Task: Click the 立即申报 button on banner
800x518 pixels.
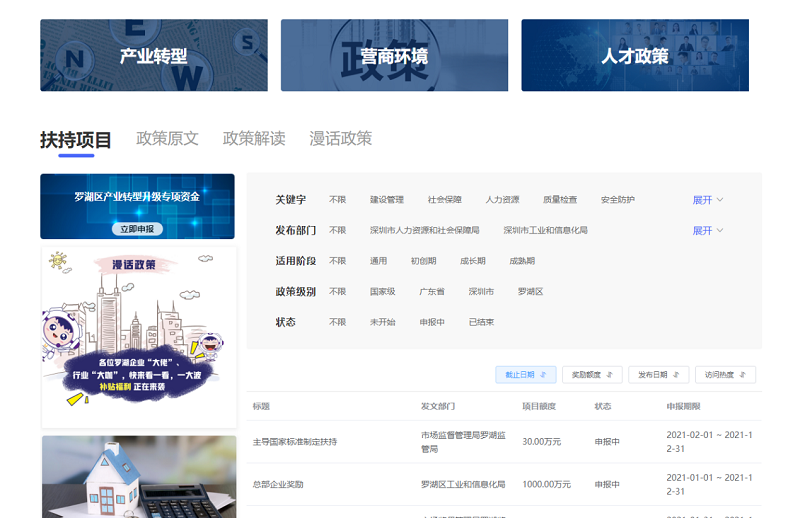Action: (137, 229)
